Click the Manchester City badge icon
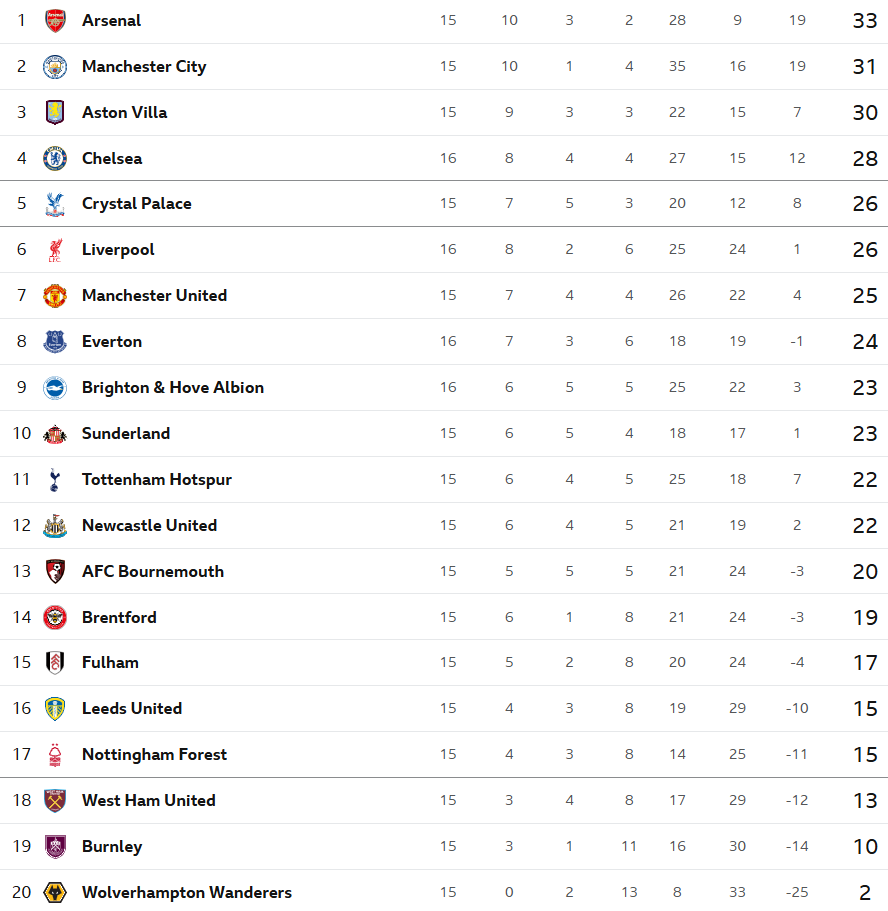888x911 pixels. [x=55, y=67]
